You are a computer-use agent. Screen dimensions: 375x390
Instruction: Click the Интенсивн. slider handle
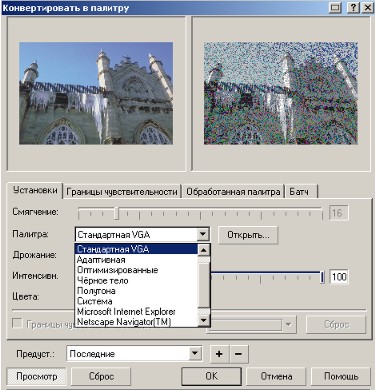(322, 277)
